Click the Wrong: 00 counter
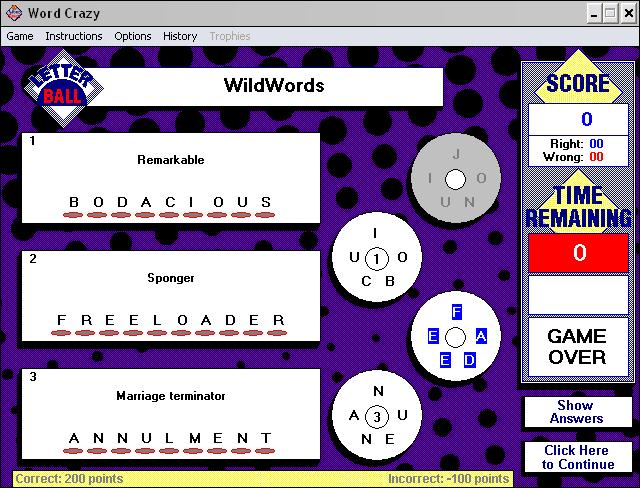This screenshot has width=640, height=488. pyautogui.click(x=573, y=157)
